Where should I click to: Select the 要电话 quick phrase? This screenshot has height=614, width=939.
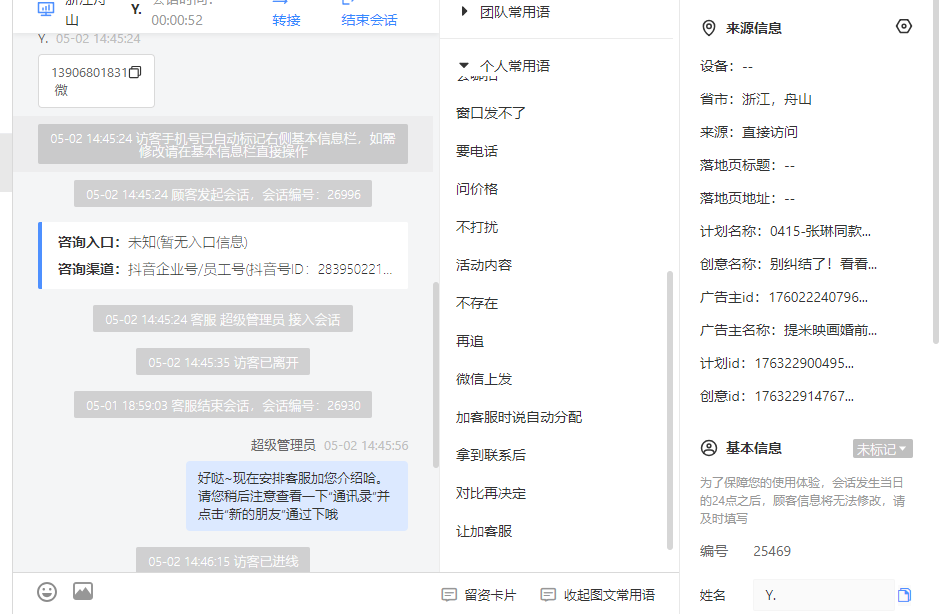point(477,151)
